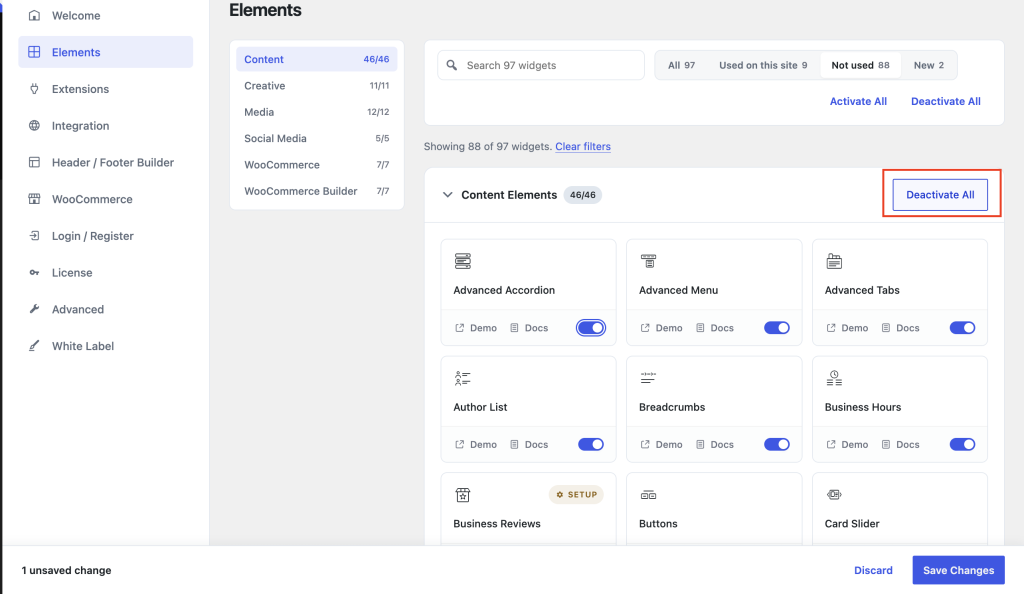Click the Elements grid icon in sidebar
The width and height of the screenshot is (1024, 594).
click(x=35, y=52)
